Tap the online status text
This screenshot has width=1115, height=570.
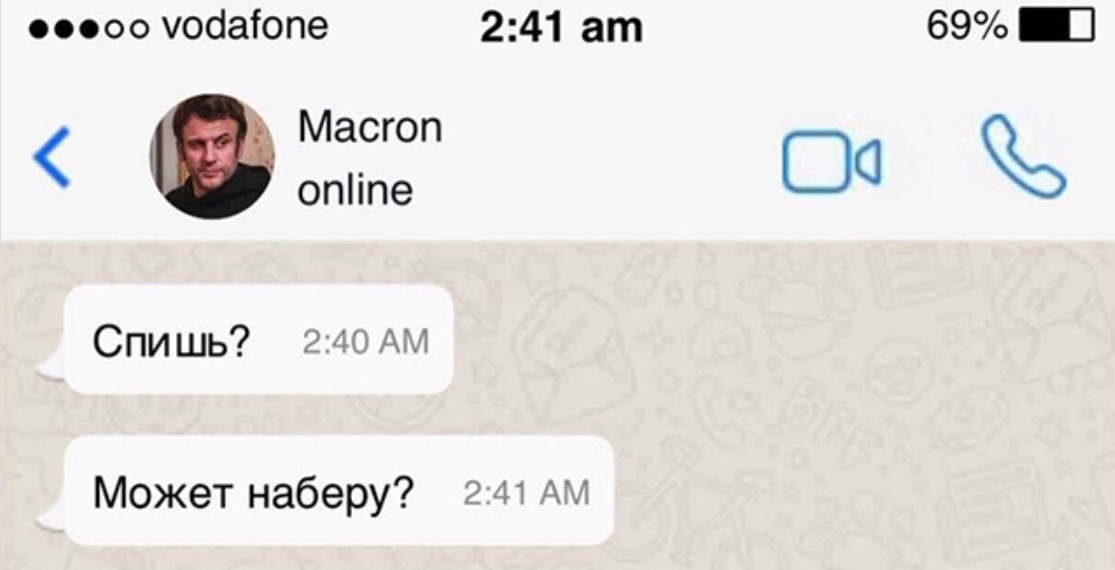(x=355, y=190)
